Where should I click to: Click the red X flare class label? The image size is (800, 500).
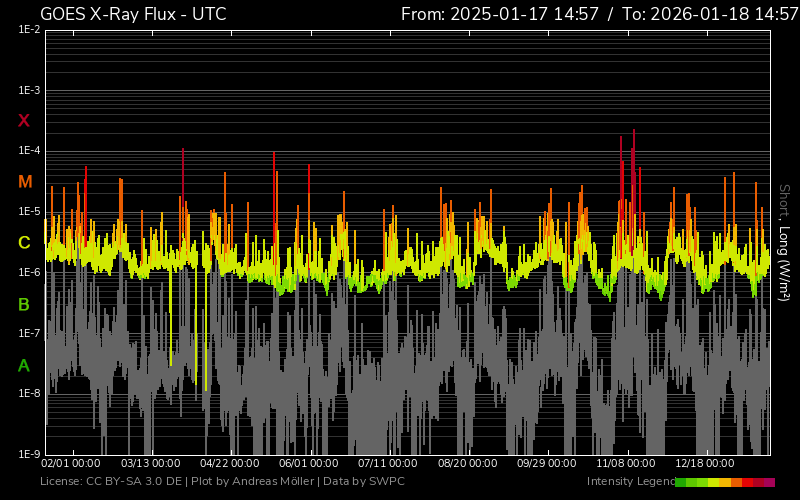[x=24, y=121]
